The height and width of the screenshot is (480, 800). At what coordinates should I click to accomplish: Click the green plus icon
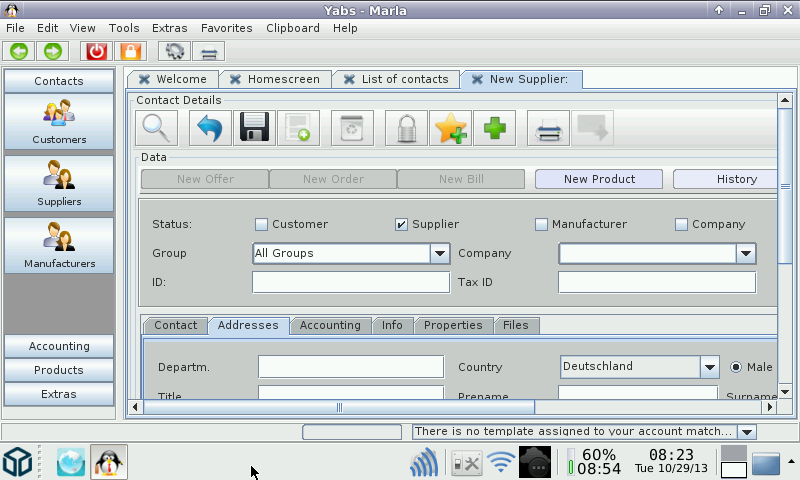(x=494, y=128)
